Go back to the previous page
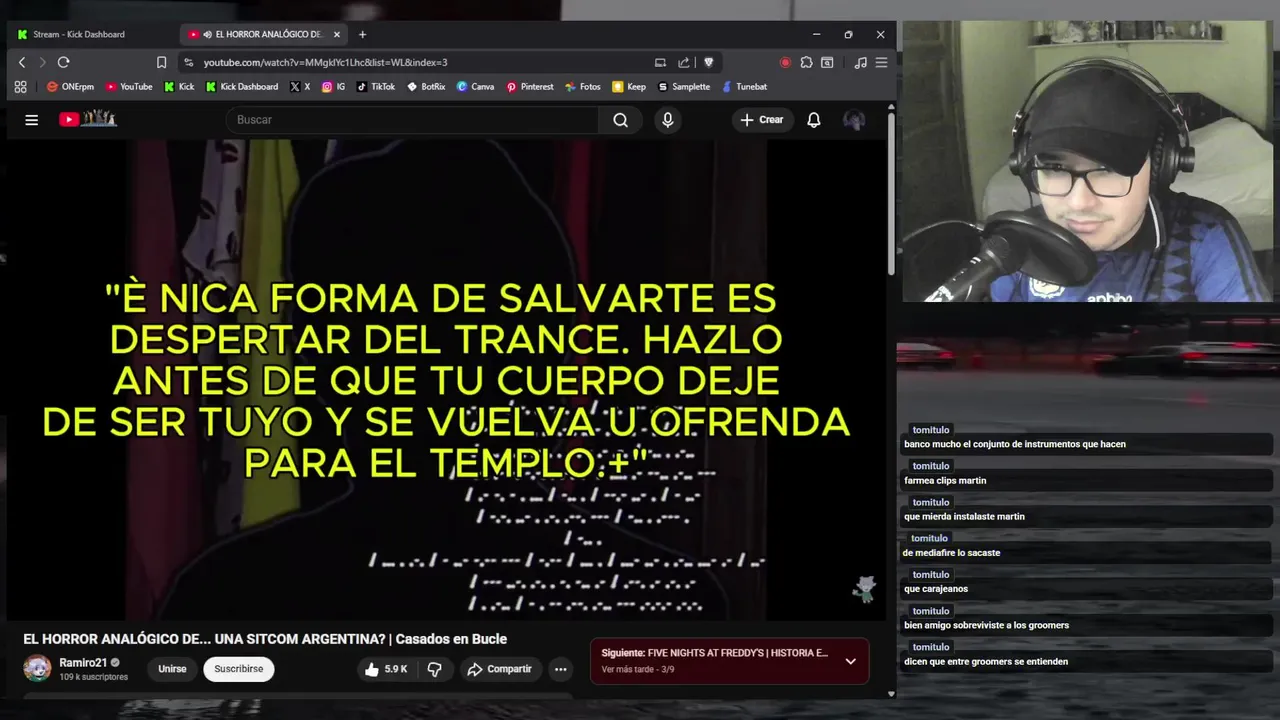This screenshot has width=1280, height=720. click(x=22, y=62)
